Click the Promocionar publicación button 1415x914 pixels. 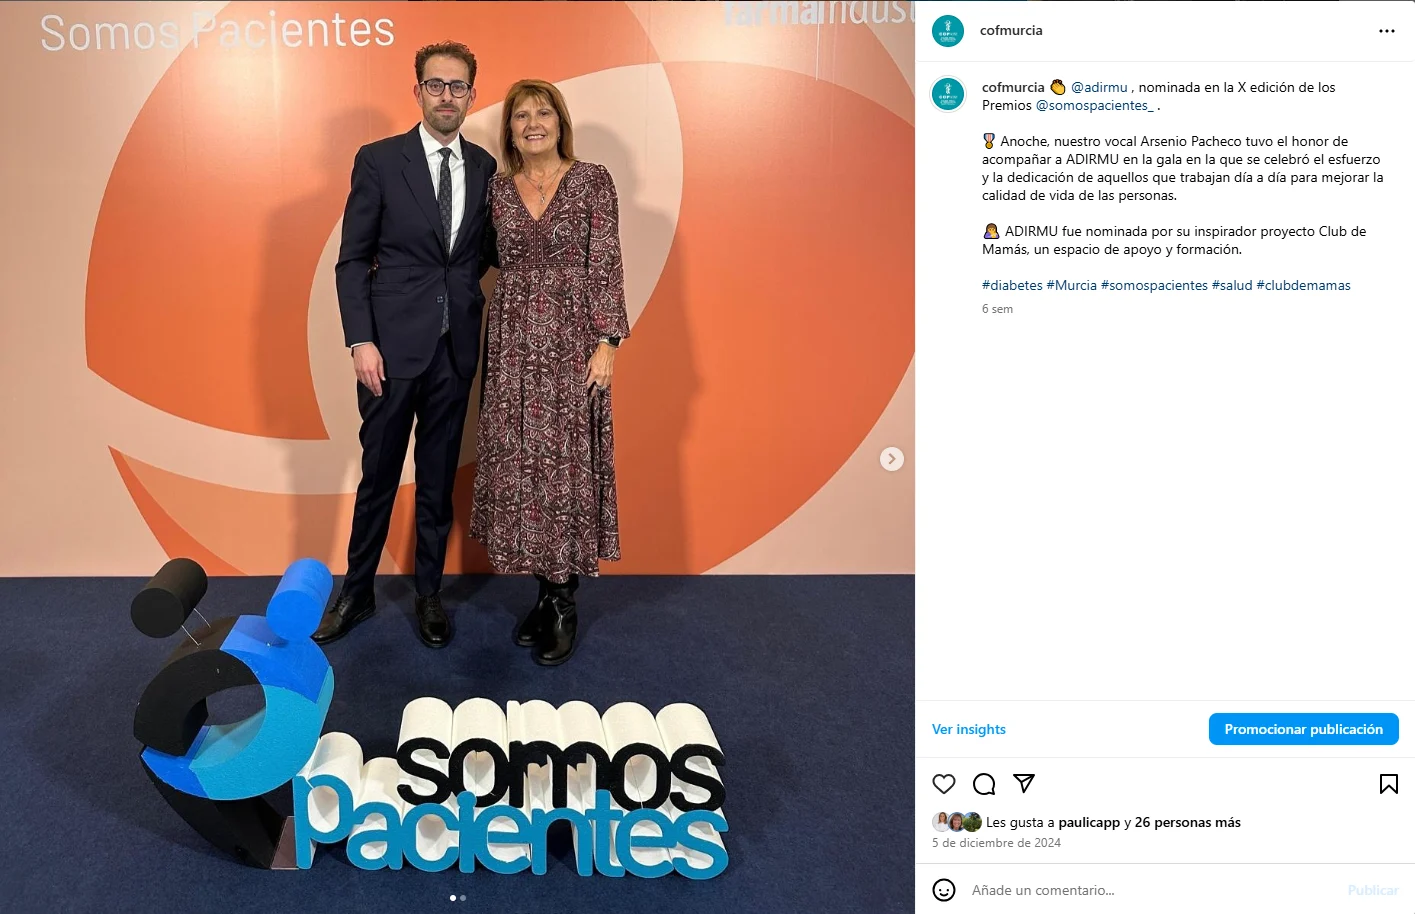[1304, 729]
